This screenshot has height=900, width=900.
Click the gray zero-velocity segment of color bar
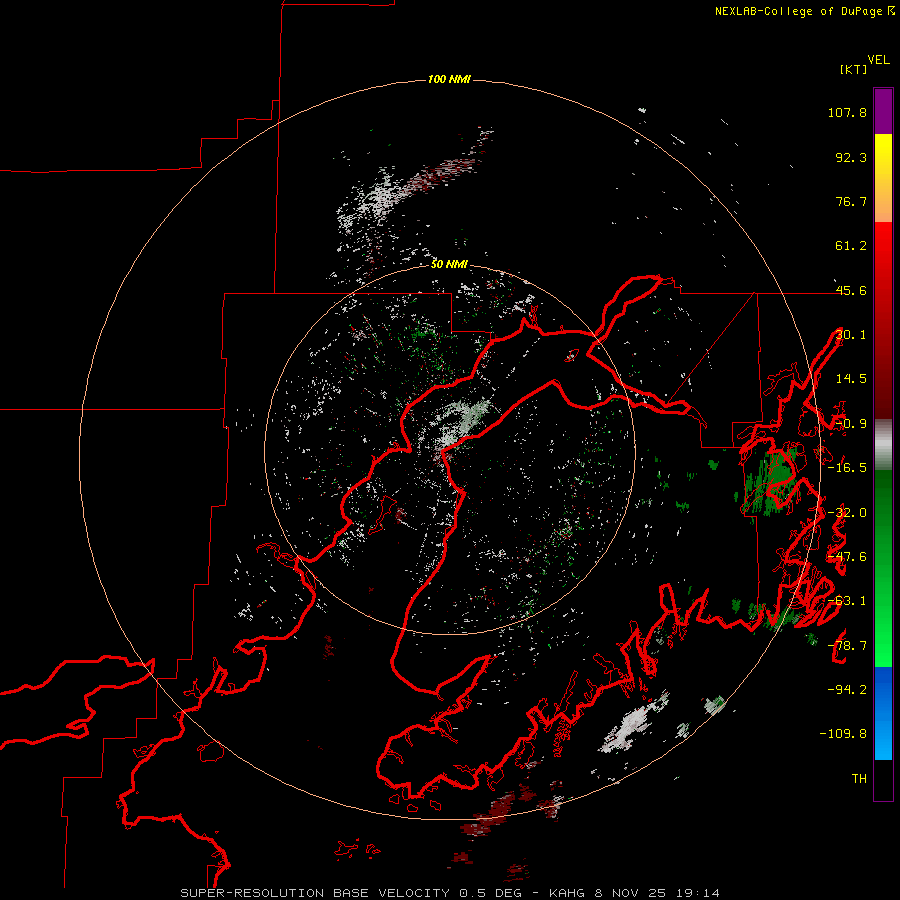click(x=883, y=444)
